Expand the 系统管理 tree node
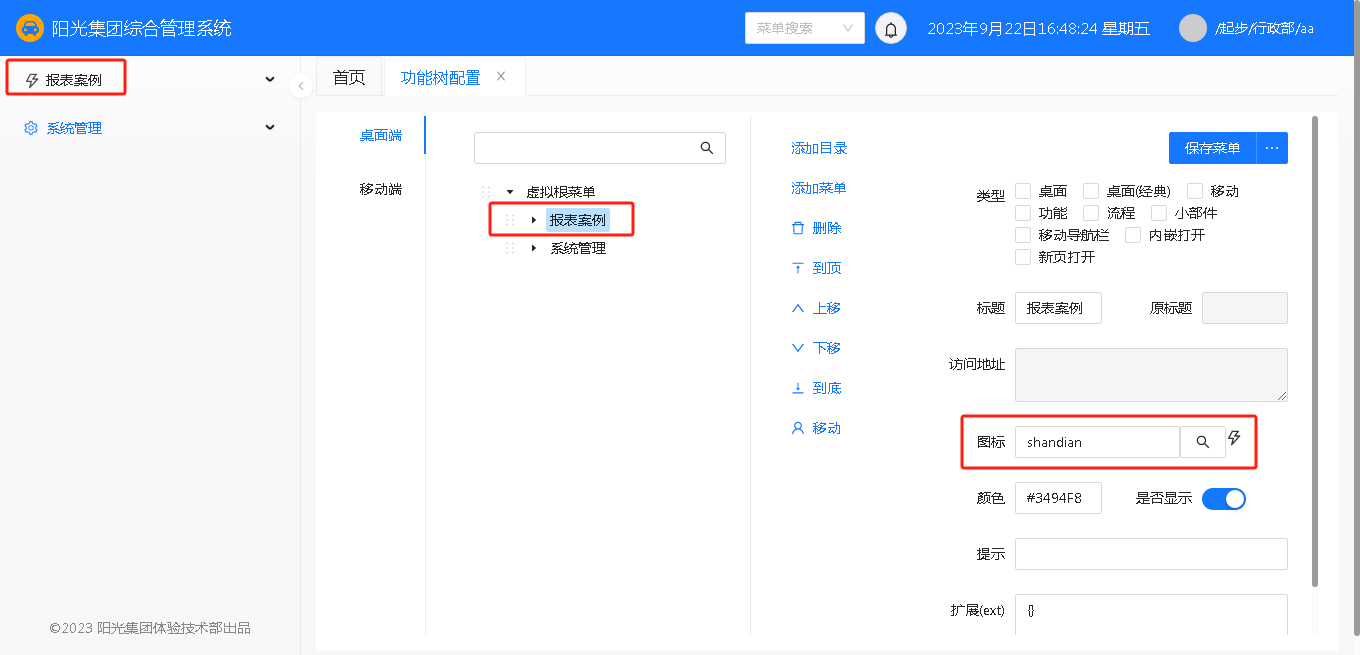Image resolution: width=1360 pixels, height=655 pixels. click(x=533, y=248)
